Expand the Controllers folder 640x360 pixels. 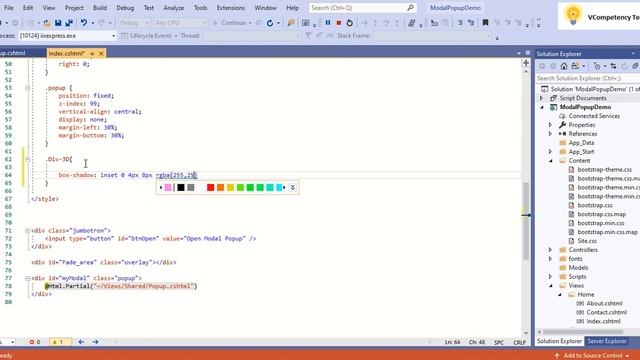(x=550, y=250)
